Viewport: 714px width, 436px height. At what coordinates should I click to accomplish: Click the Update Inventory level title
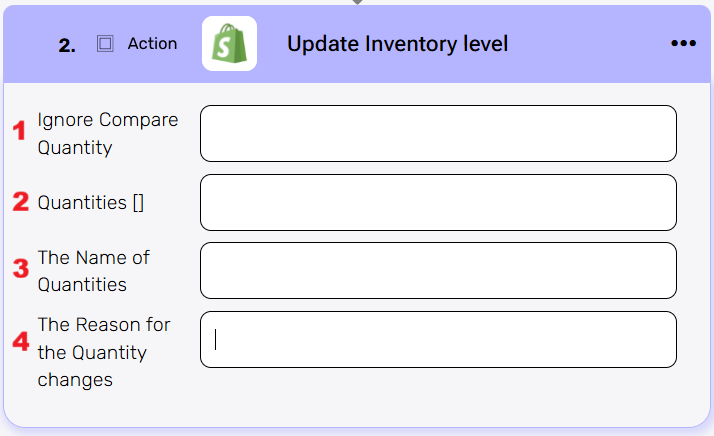click(x=397, y=44)
